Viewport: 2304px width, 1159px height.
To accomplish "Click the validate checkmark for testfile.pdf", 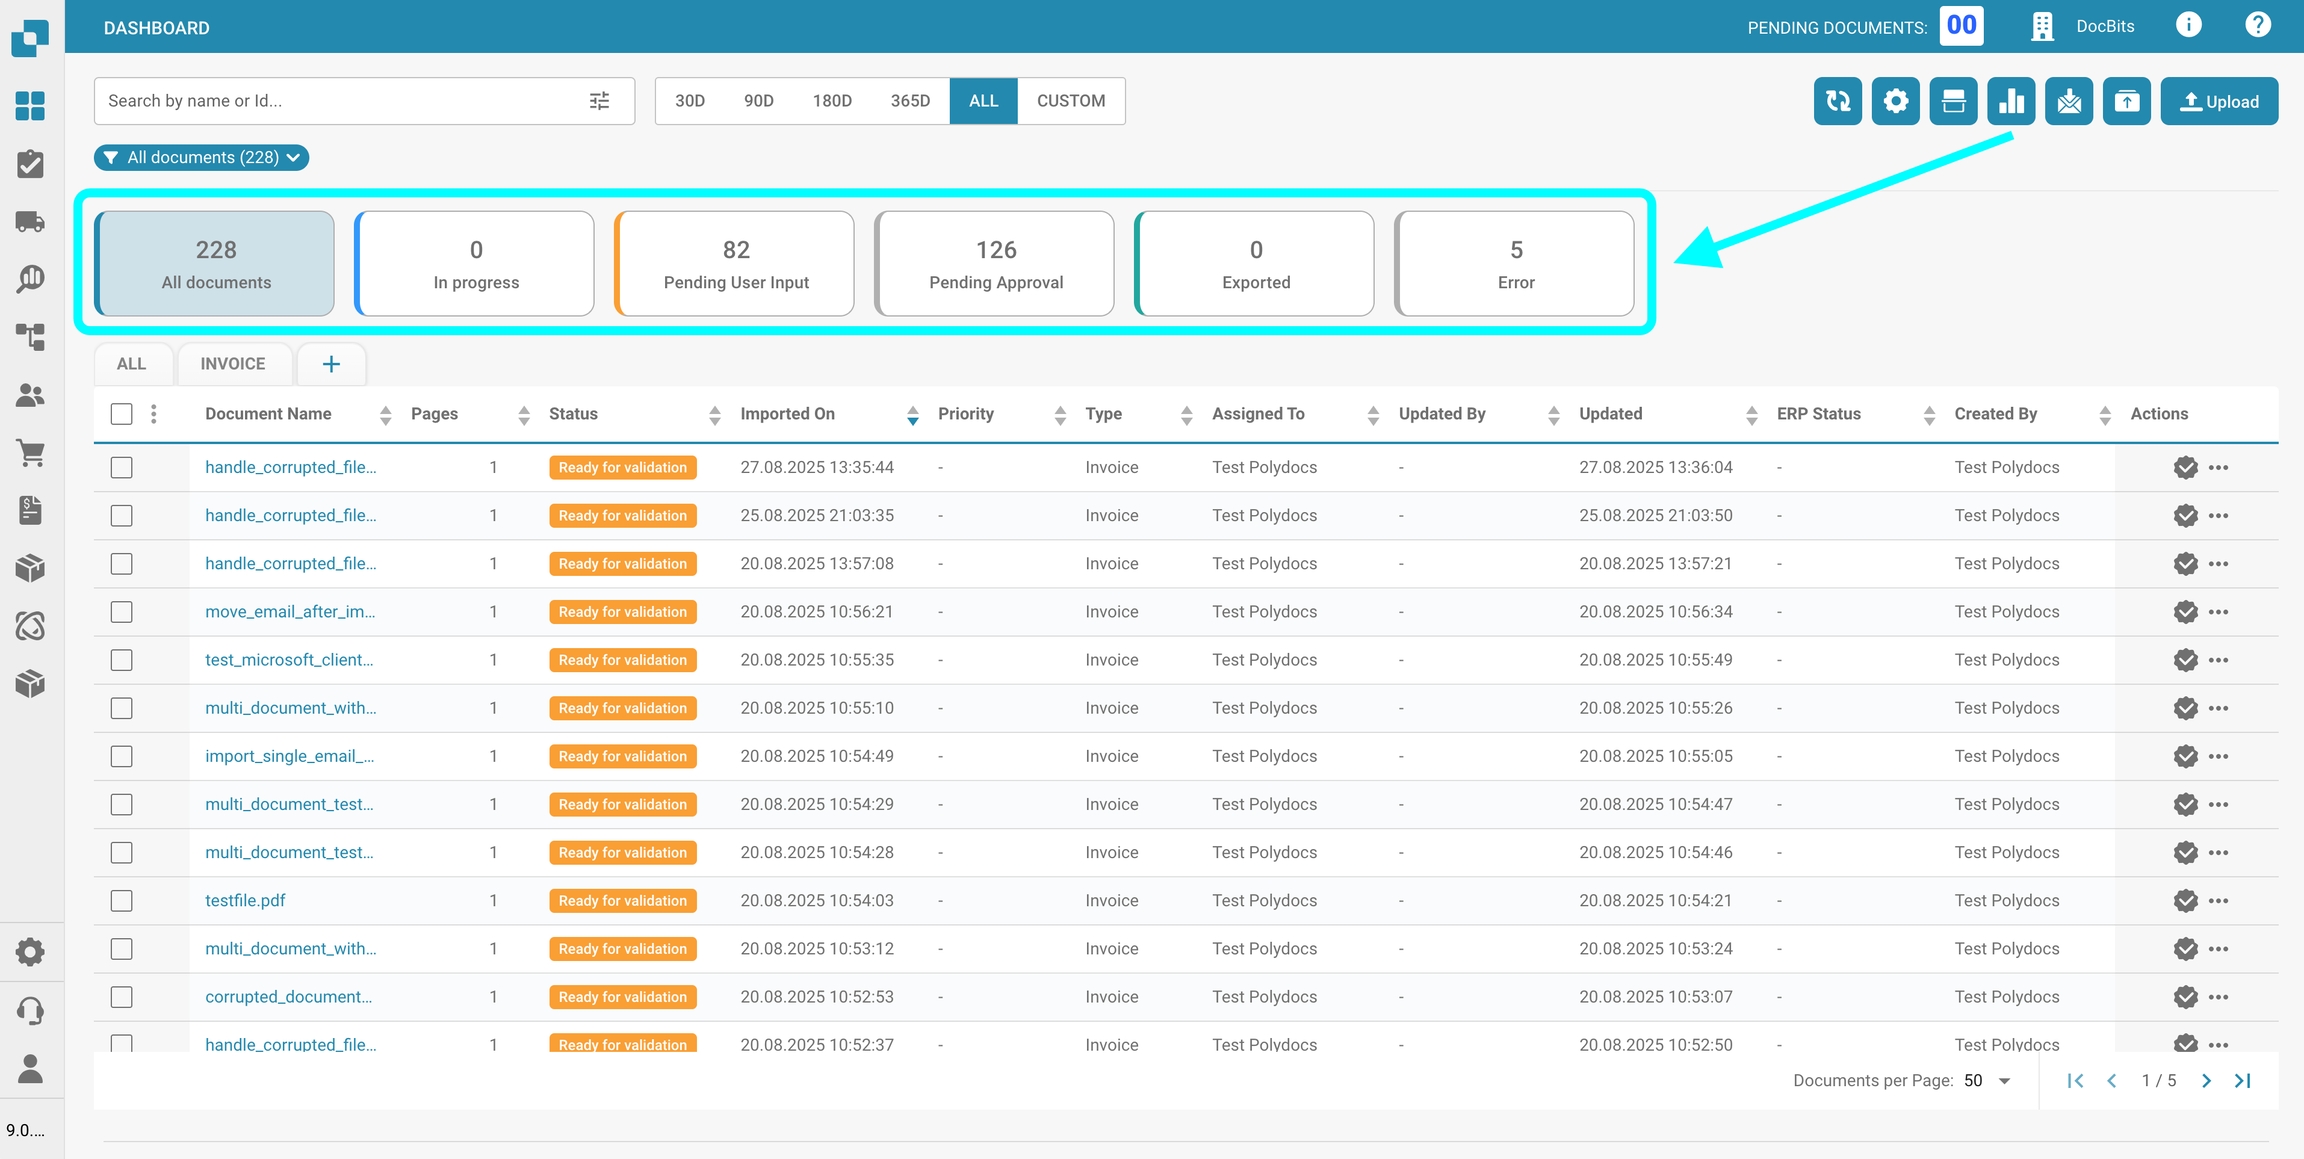I will [2185, 901].
